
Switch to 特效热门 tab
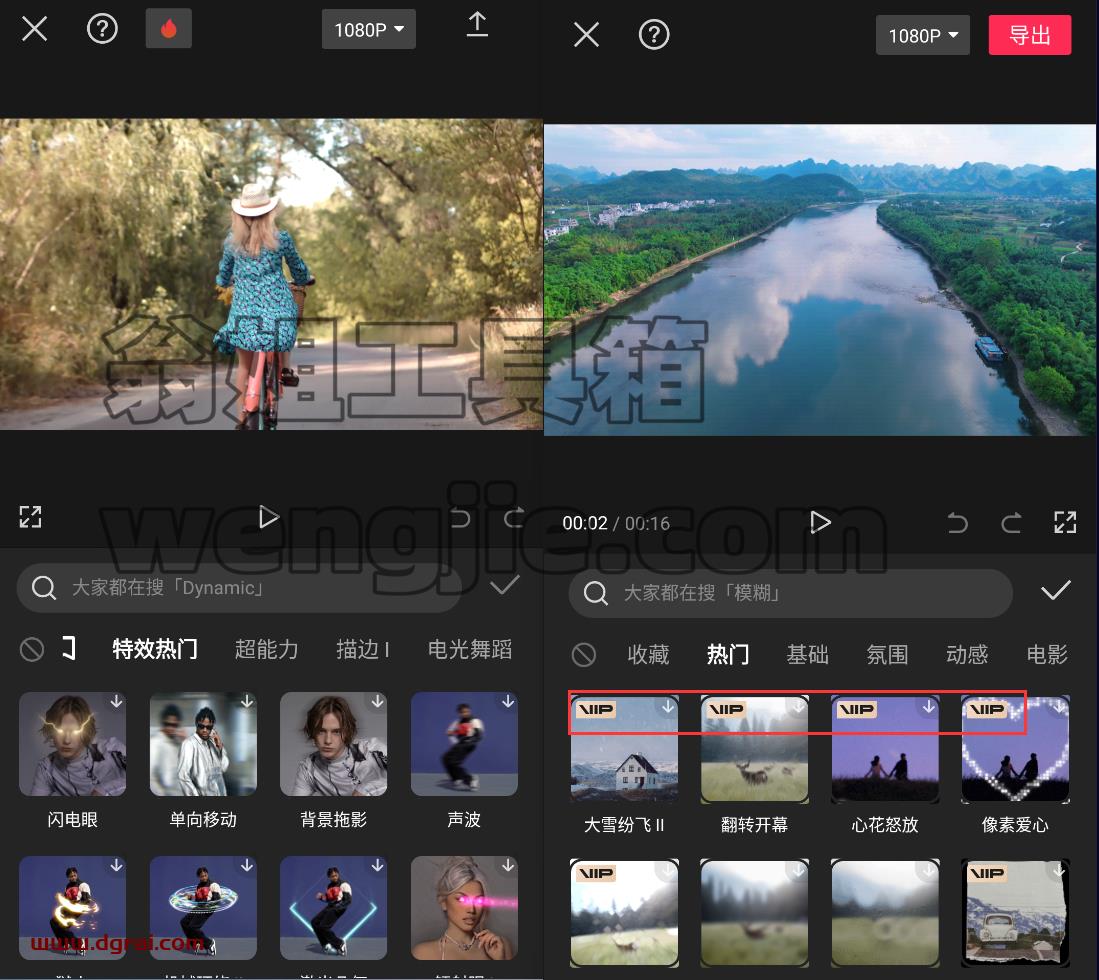(155, 649)
